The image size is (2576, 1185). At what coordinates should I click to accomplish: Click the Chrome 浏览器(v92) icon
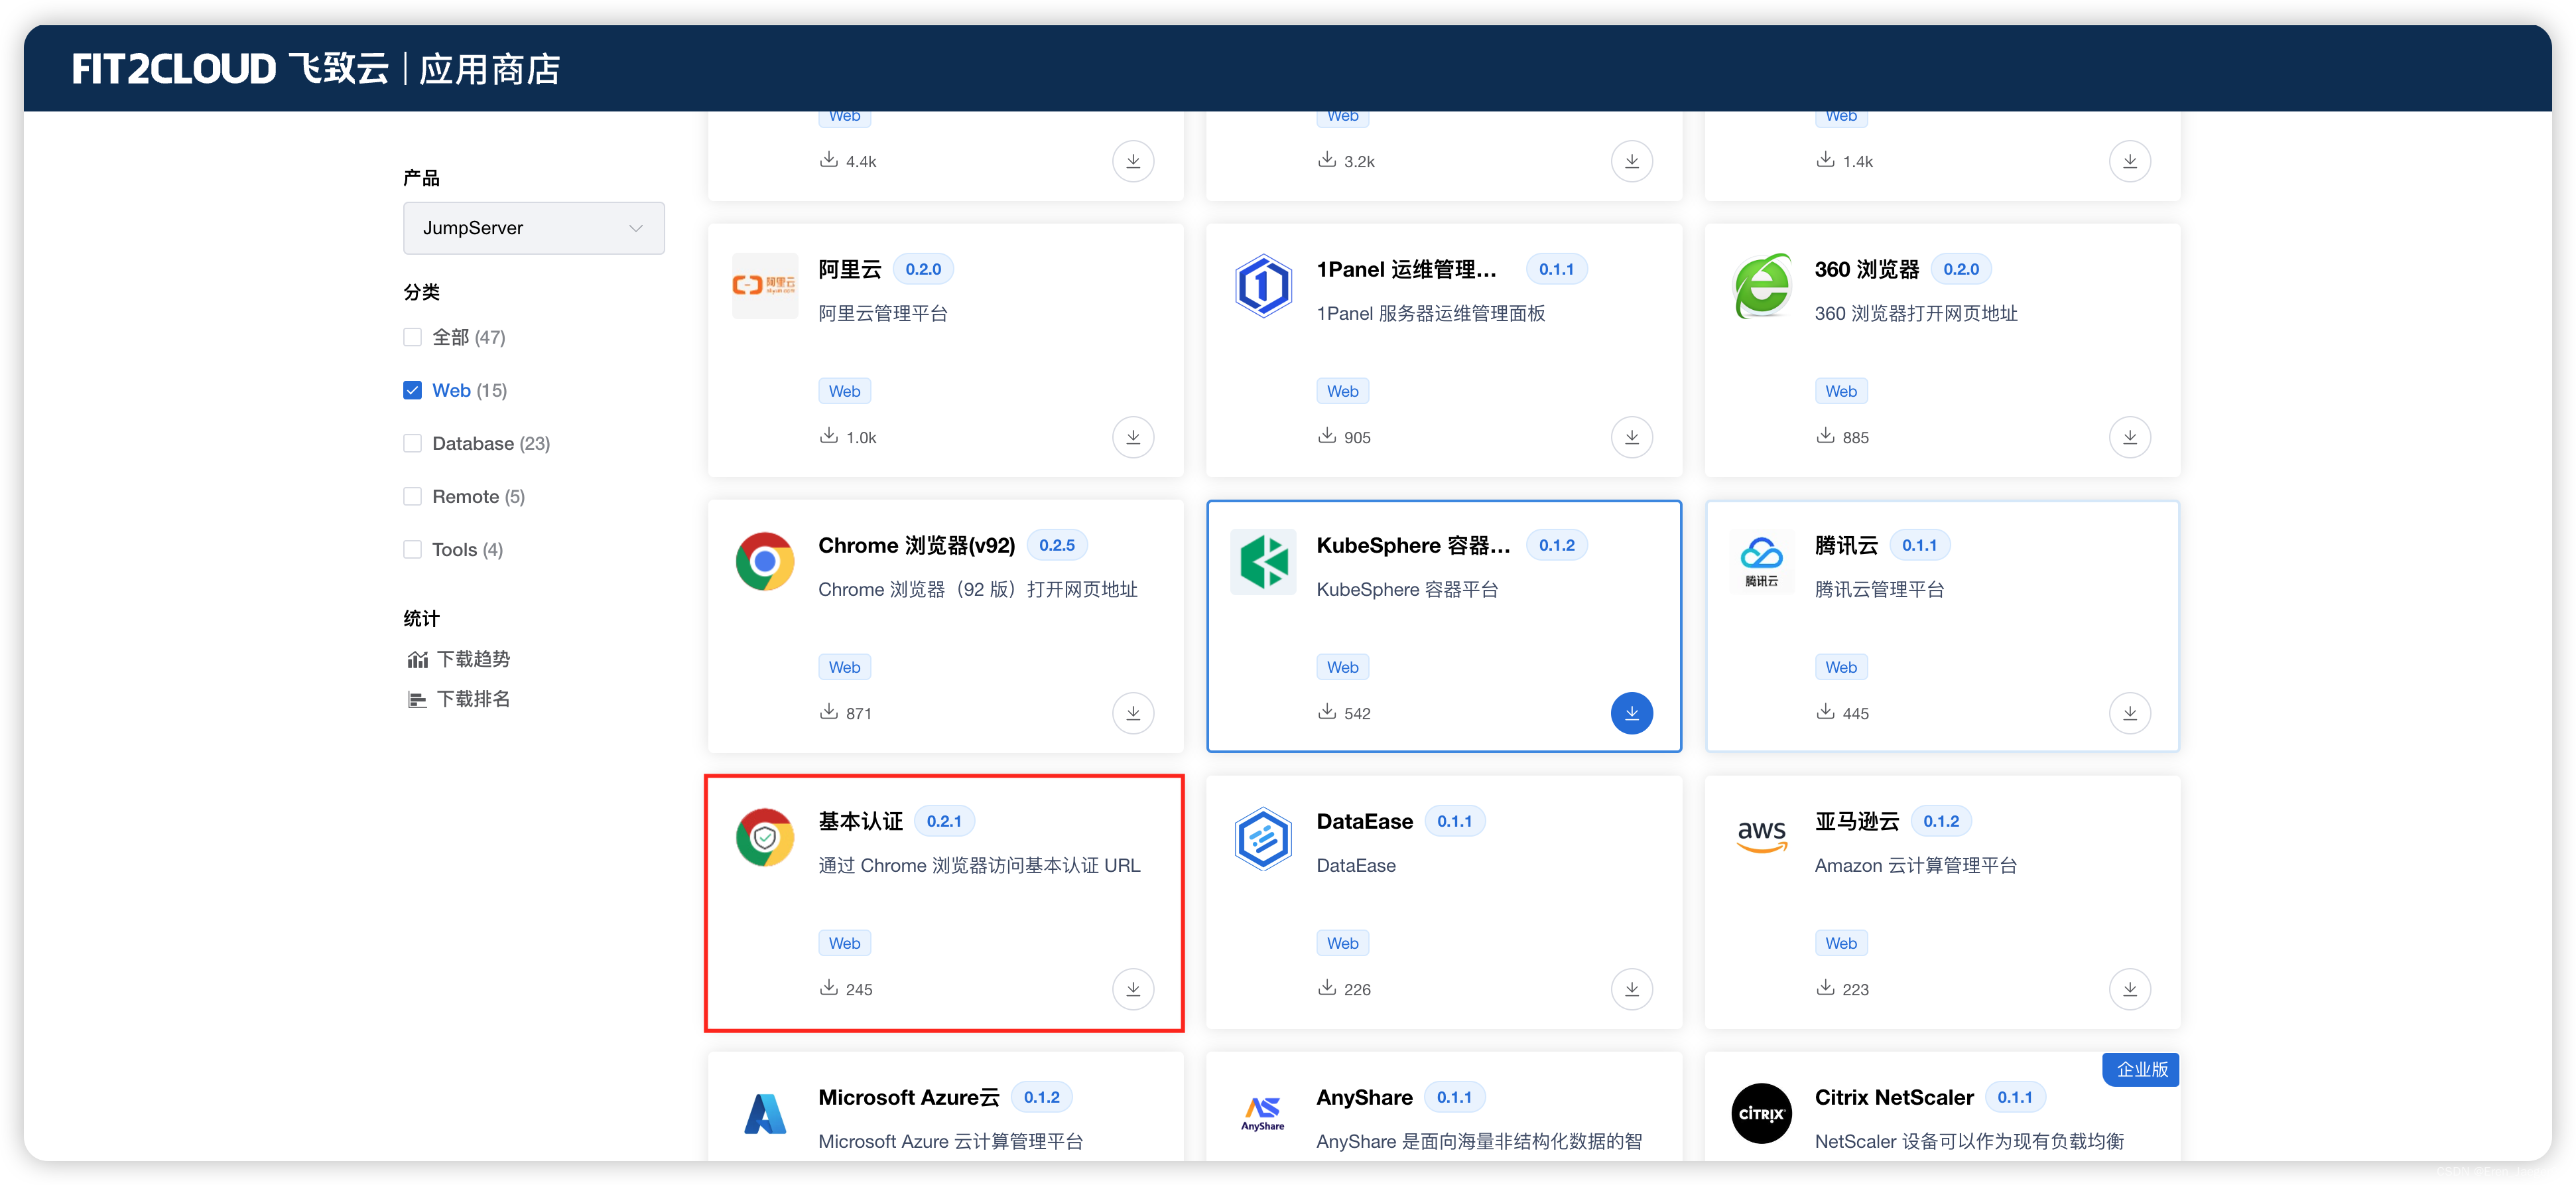click(x=764, y=562)
